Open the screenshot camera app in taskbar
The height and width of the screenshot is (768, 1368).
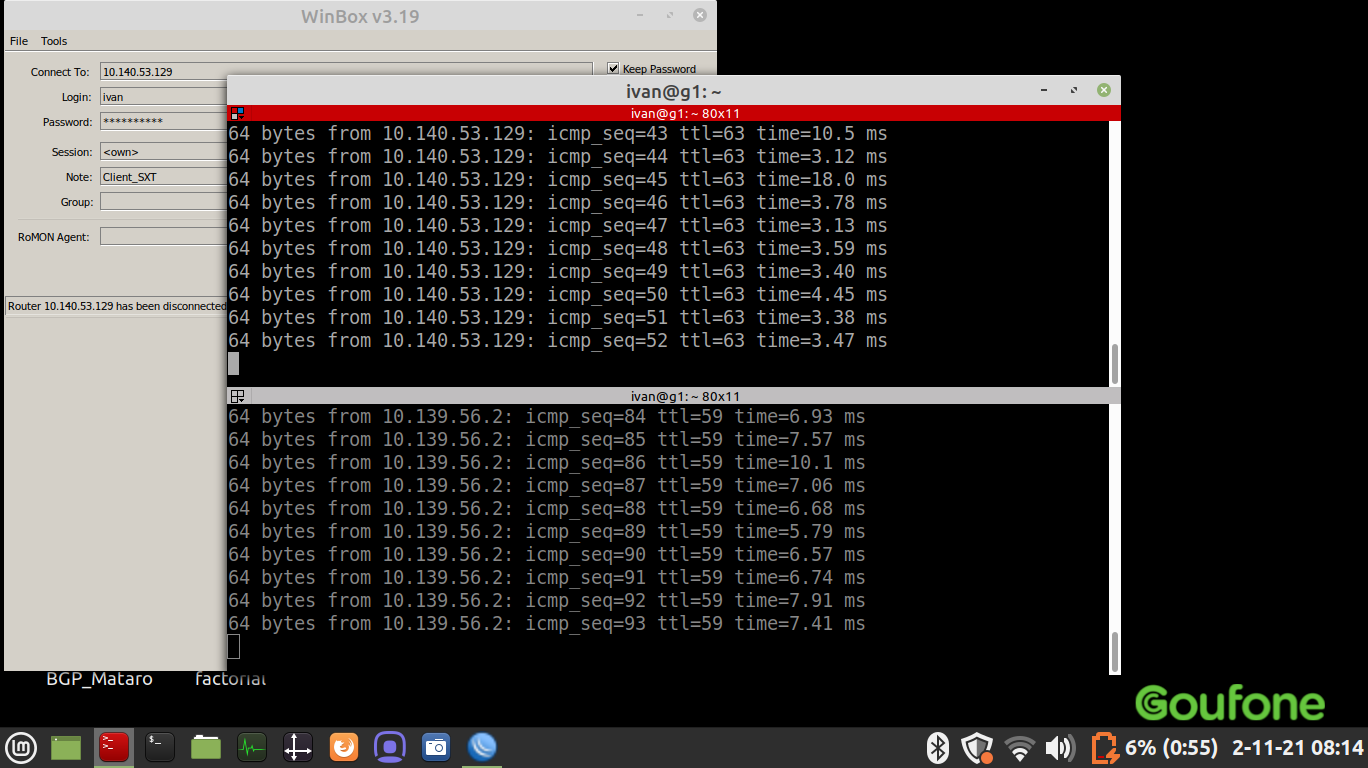coord(435,747)
